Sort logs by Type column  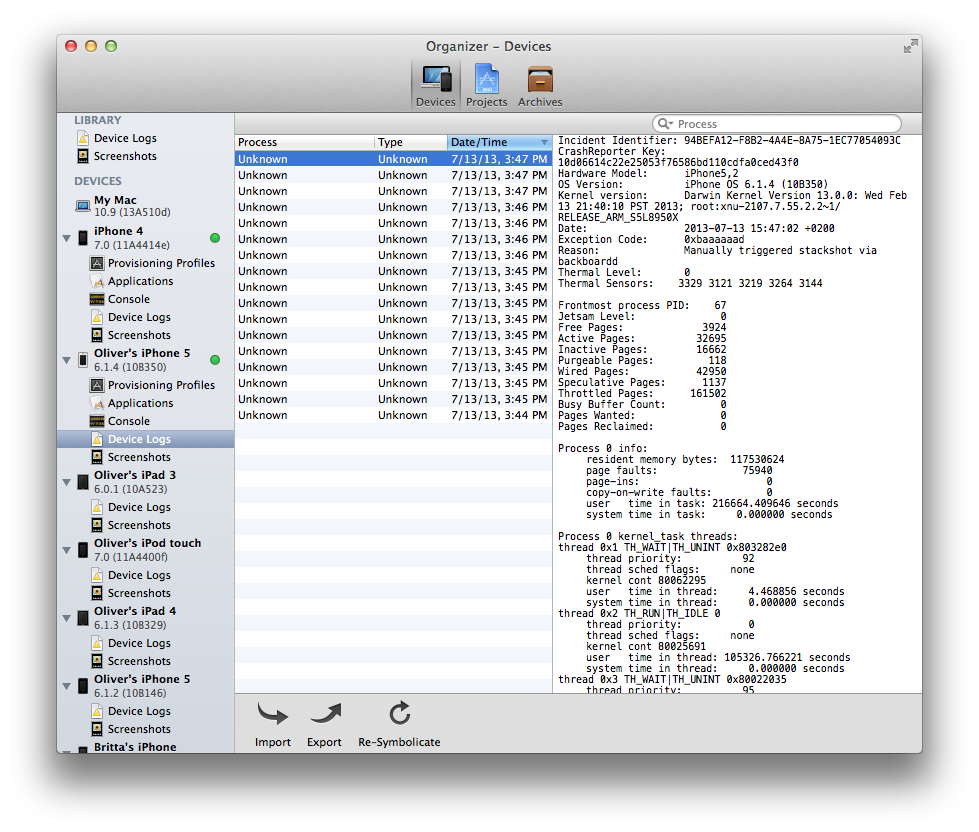click(411, 142)
